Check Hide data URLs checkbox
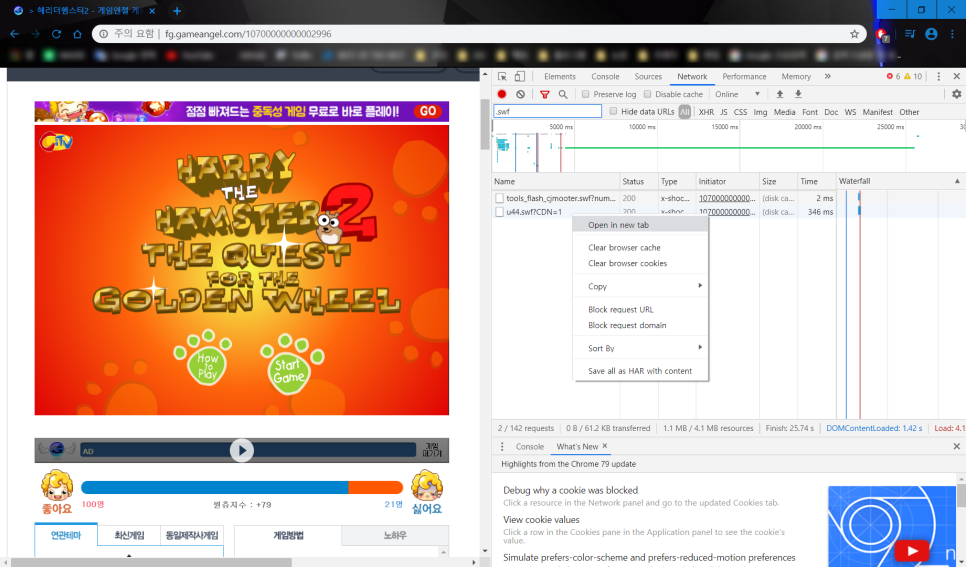Image resolution: width=966 pixels, height=567 pixels. 613,111
